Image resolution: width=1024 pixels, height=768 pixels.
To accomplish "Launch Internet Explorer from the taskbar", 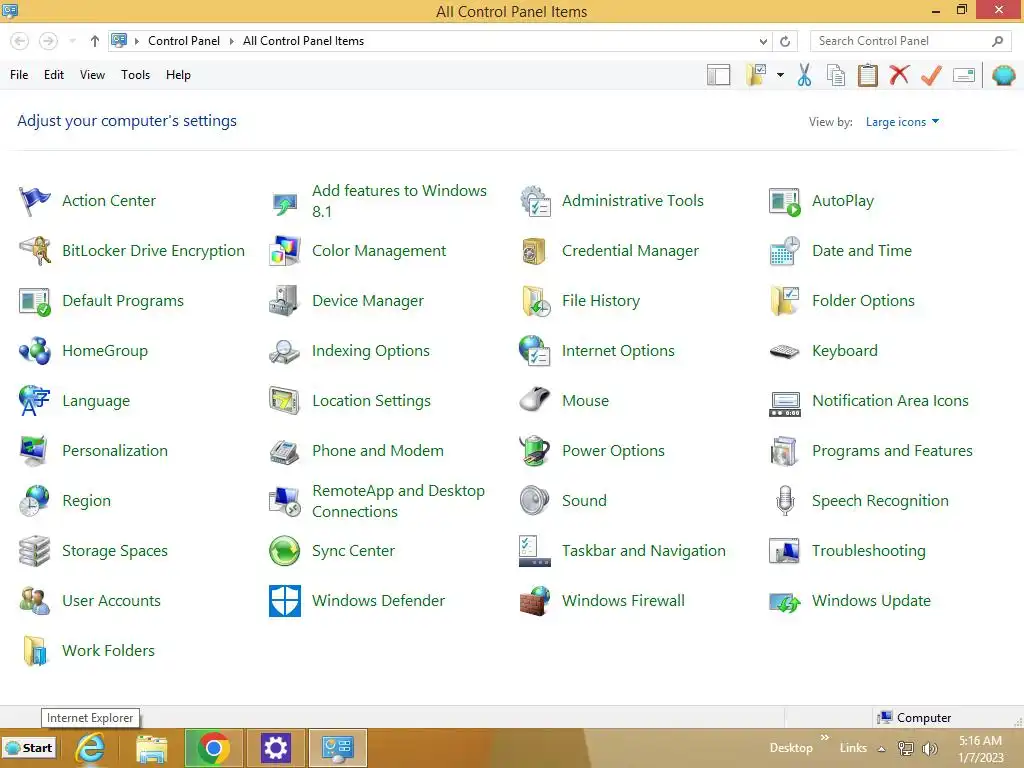I will [89, 748].
